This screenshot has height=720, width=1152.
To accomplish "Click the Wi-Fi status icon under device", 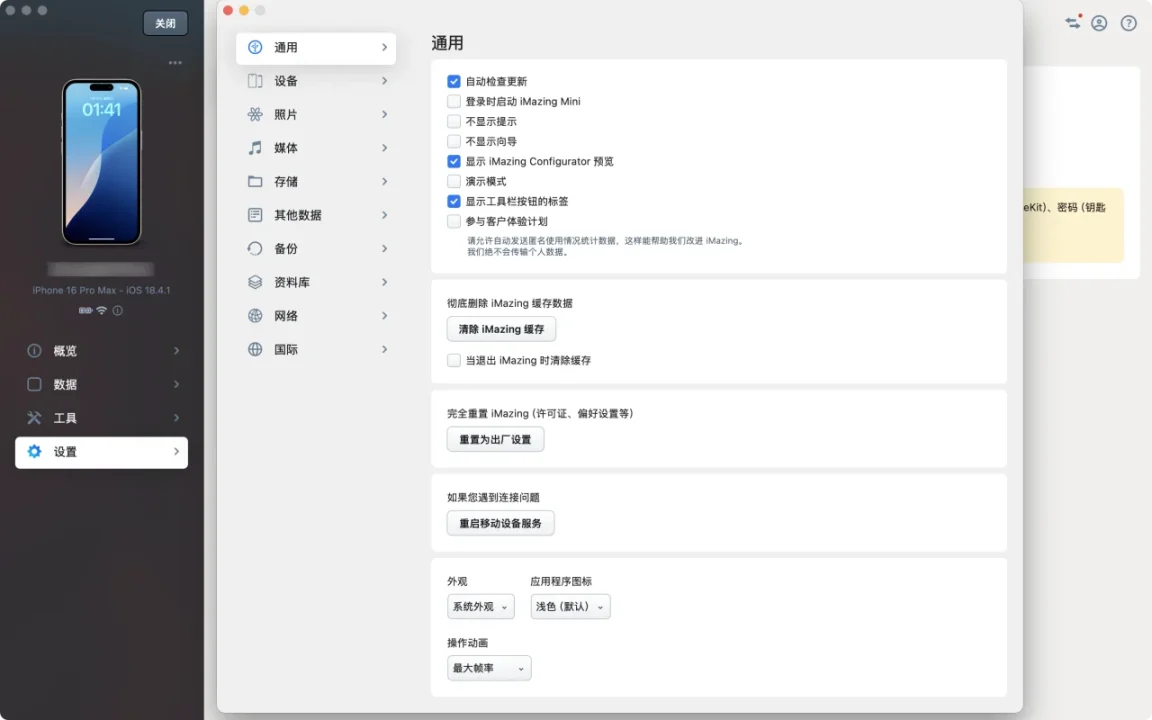I will click(101, 310).
